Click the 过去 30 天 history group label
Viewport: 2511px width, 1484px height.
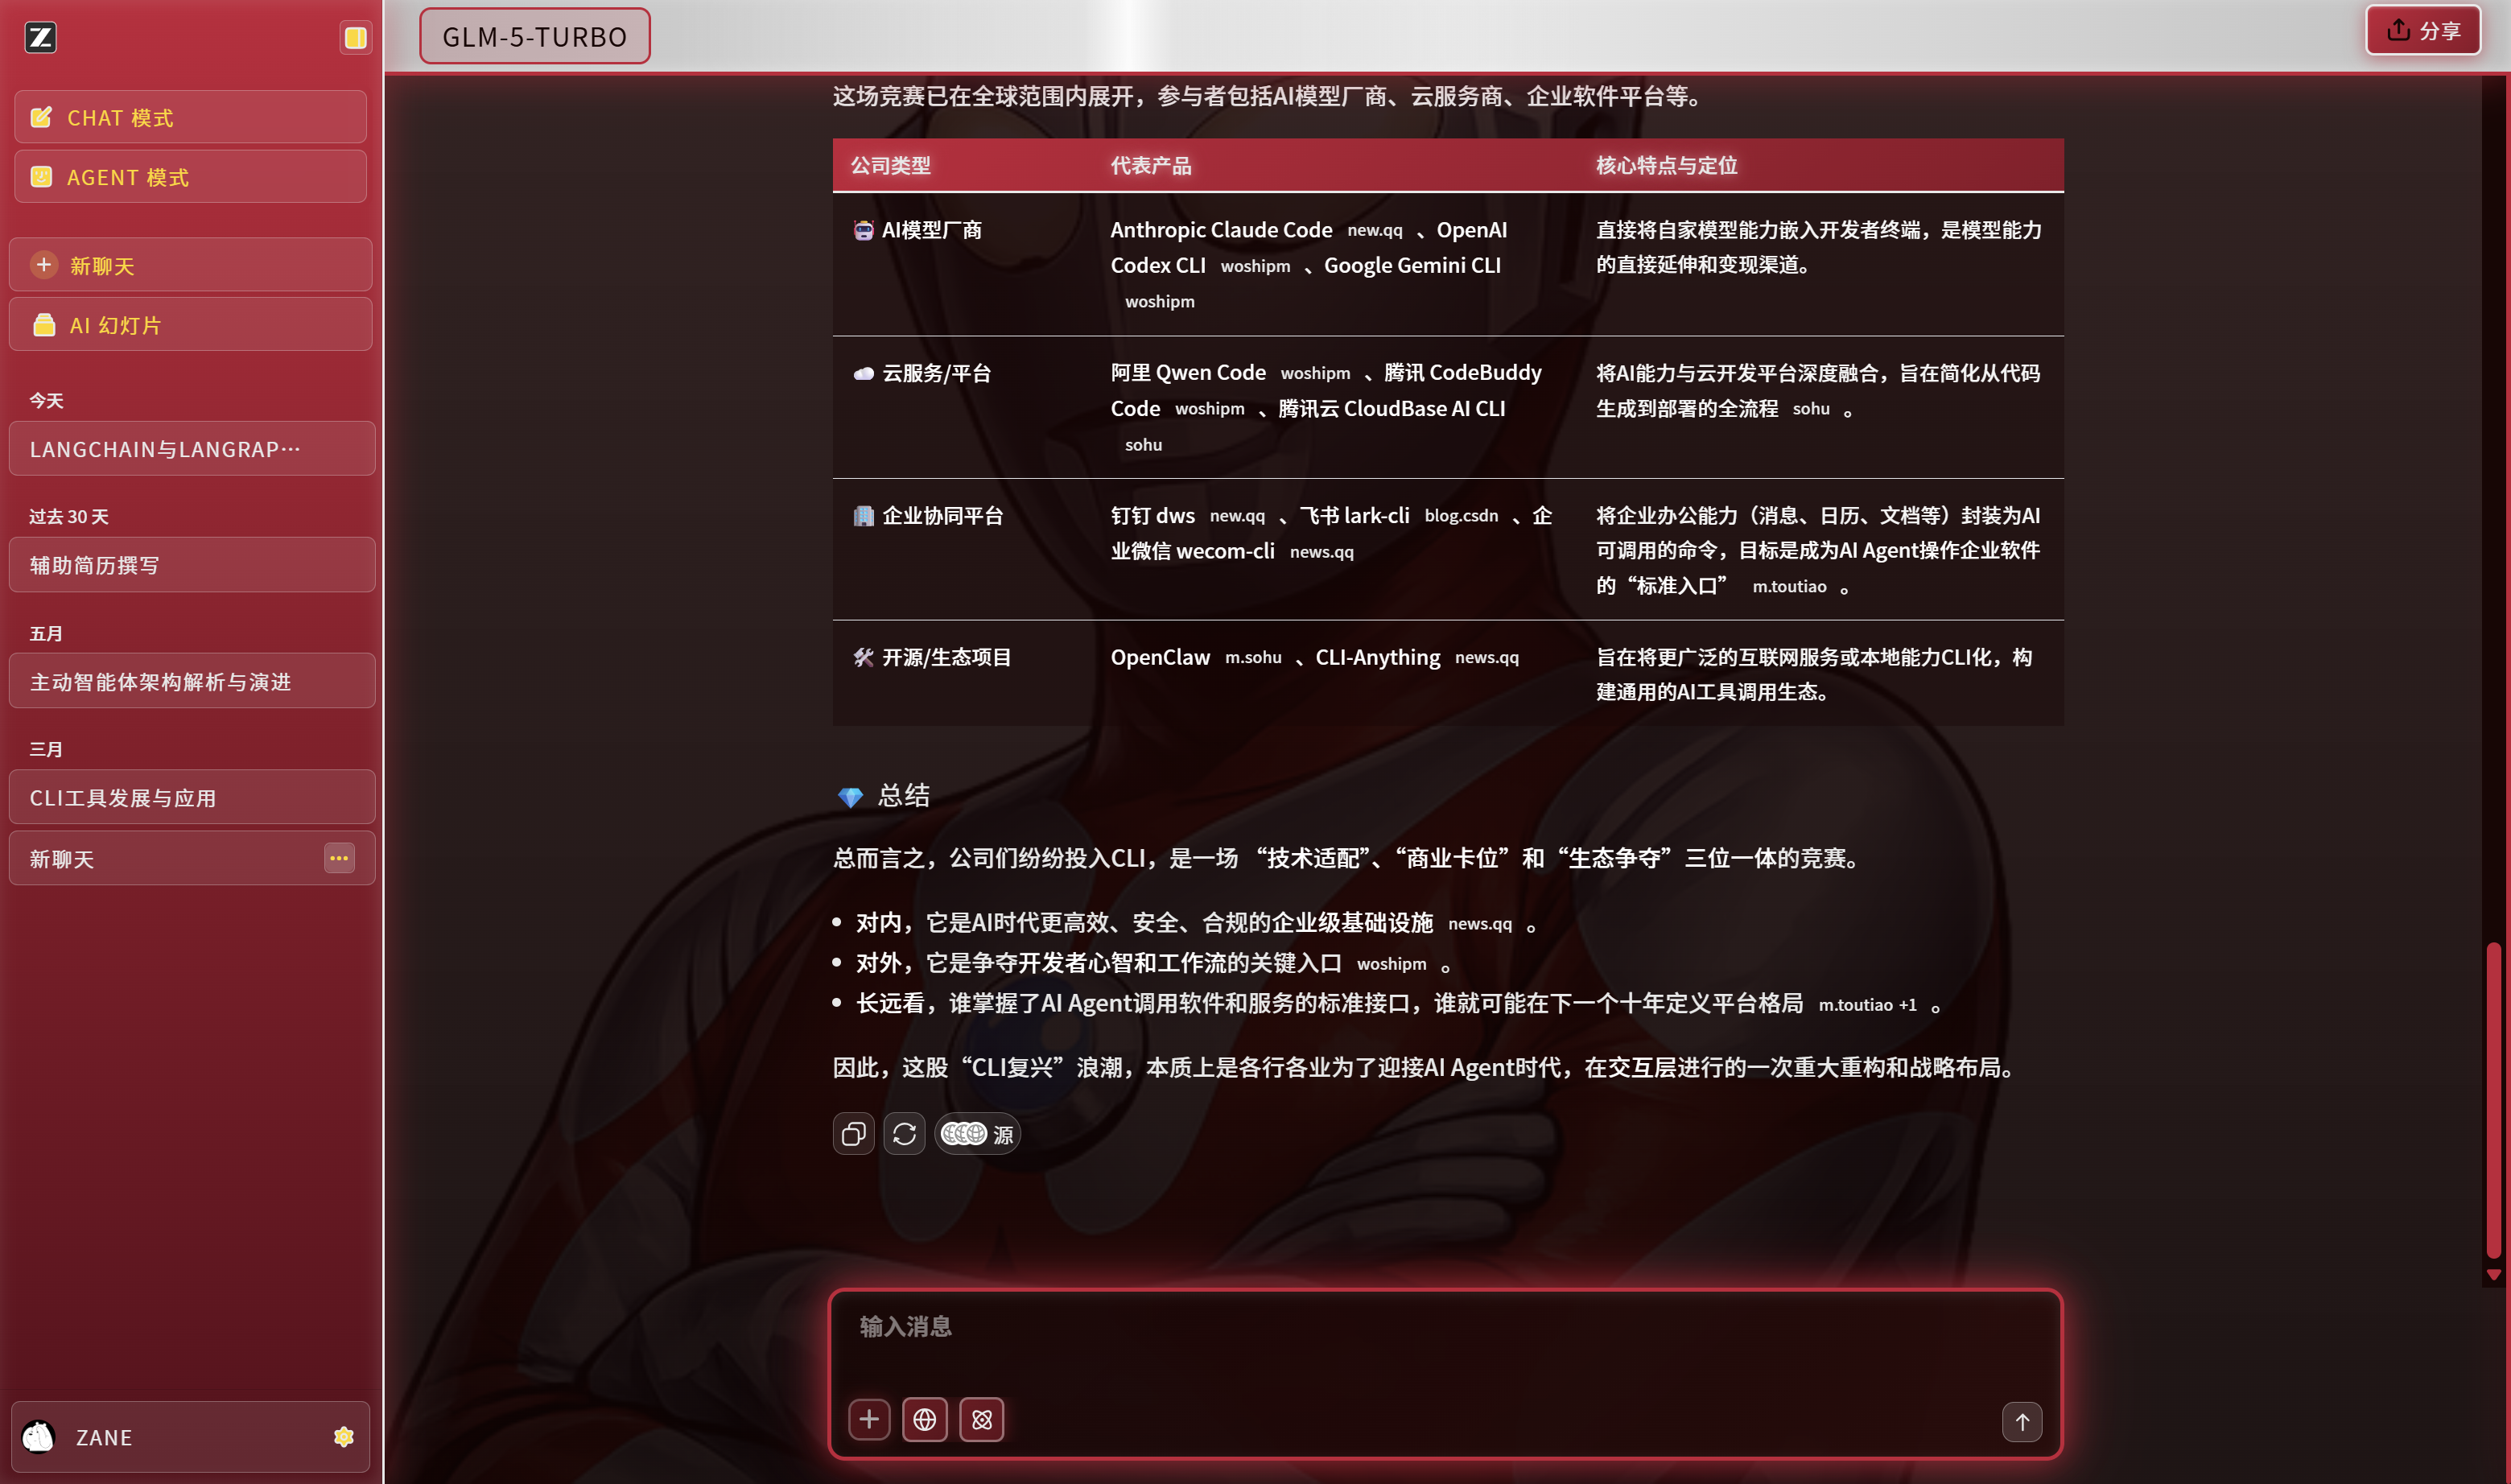click(69, 517)
